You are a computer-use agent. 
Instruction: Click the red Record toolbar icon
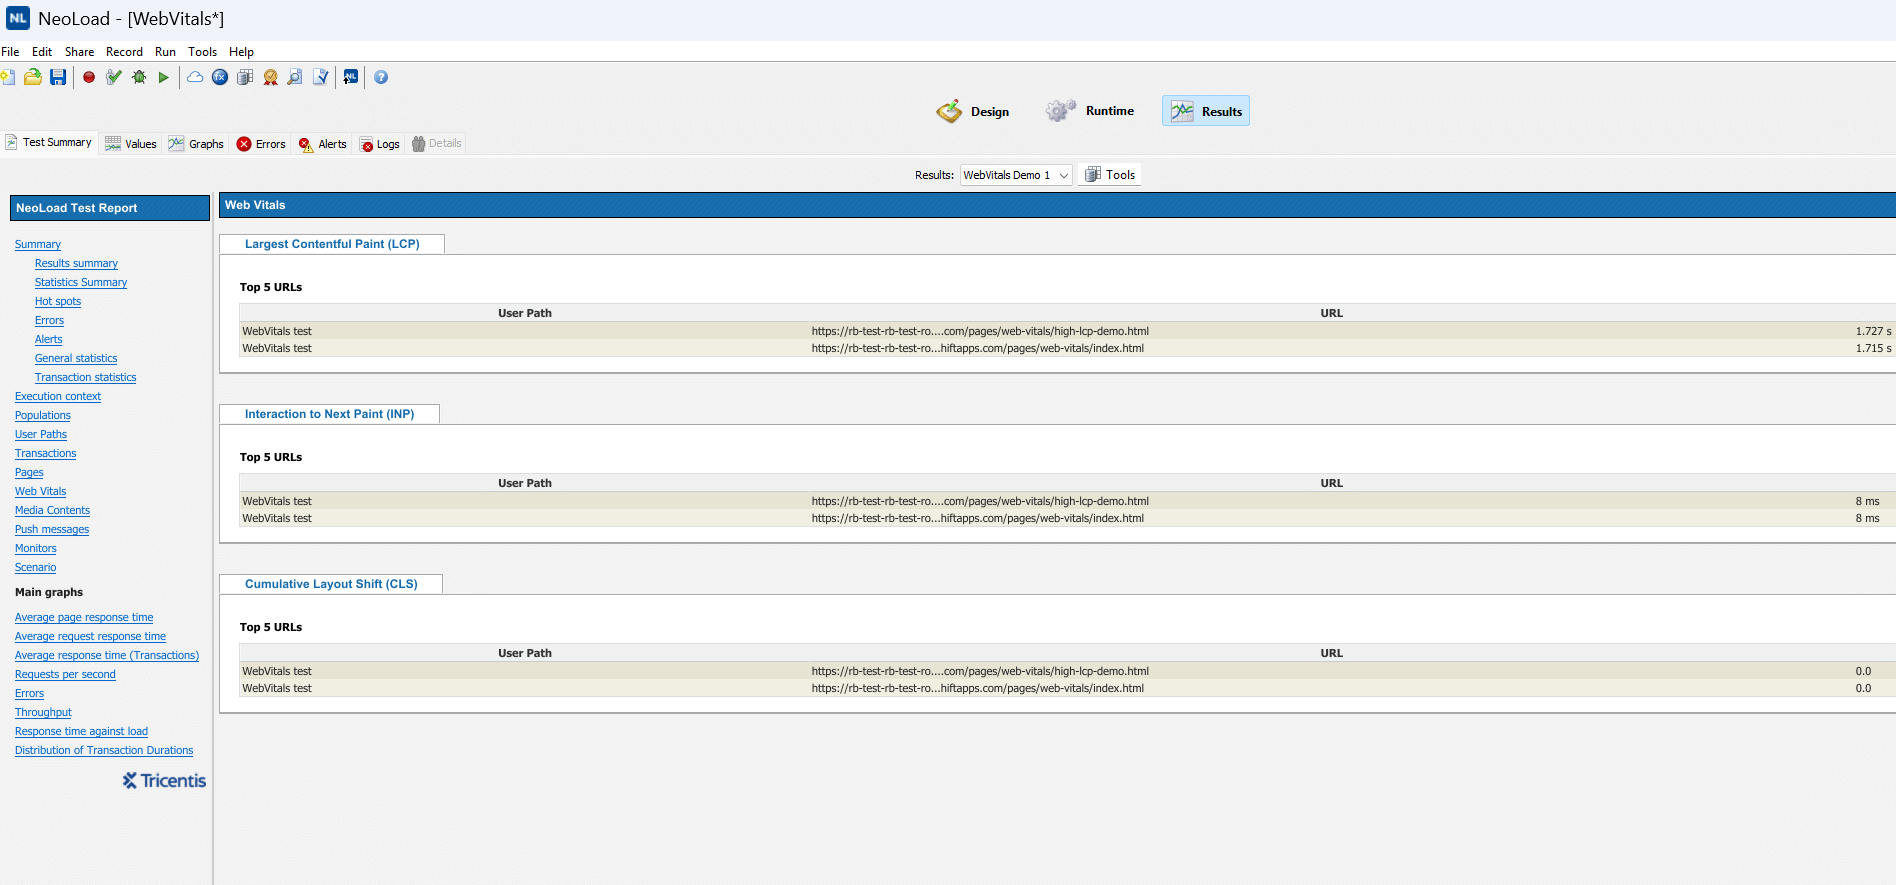click(89, 77)
